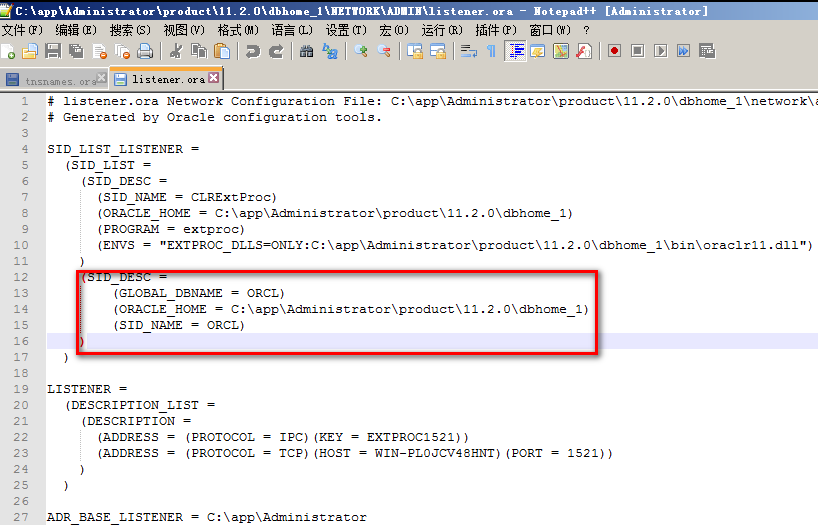
Task: Click the New file toolbar icon
Action: tap(8, 51)
